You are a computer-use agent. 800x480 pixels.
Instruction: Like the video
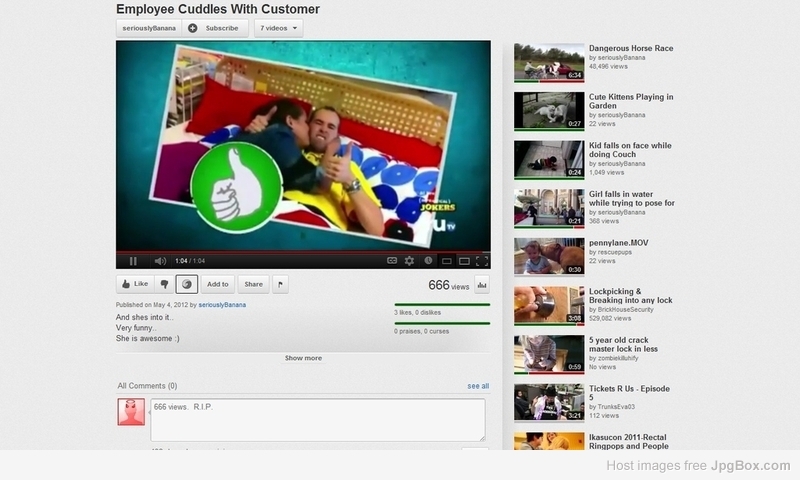pos(134,284)
